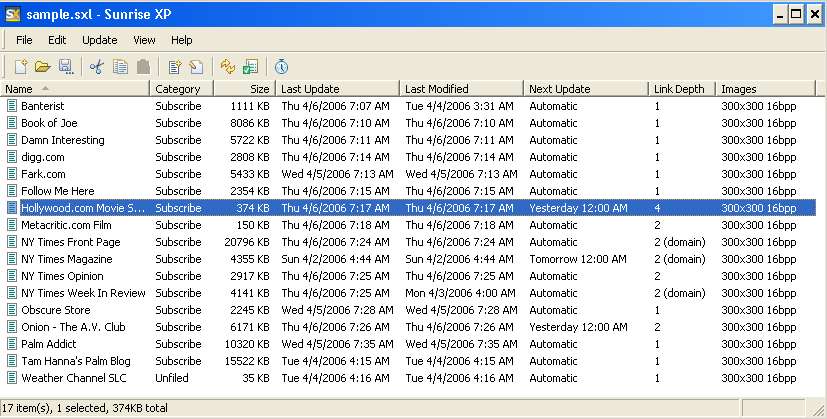827x419 pixels.
Task: Click the Edit document pencil icon
Action: pos(197,66)
